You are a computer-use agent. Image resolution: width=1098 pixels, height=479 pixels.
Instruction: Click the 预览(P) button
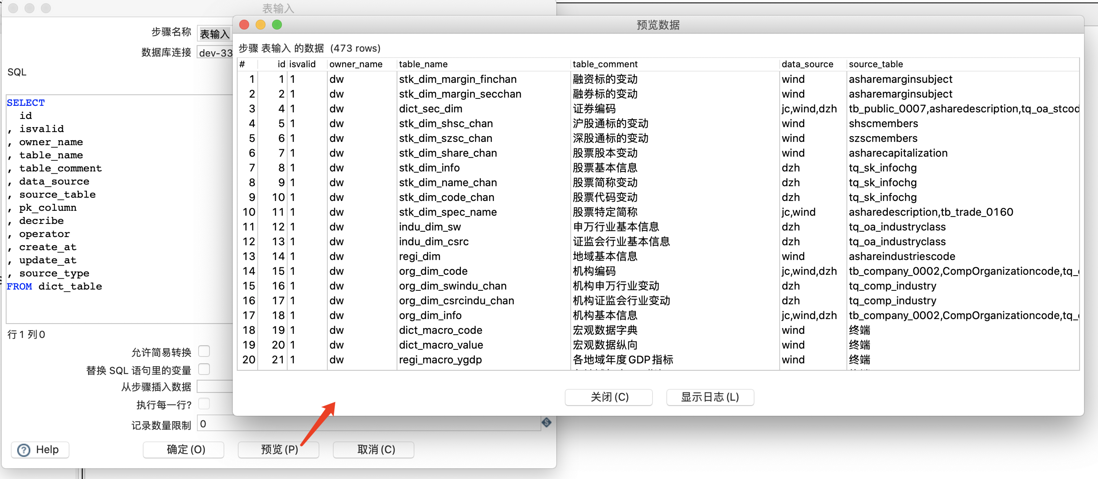tap(279, 450)
